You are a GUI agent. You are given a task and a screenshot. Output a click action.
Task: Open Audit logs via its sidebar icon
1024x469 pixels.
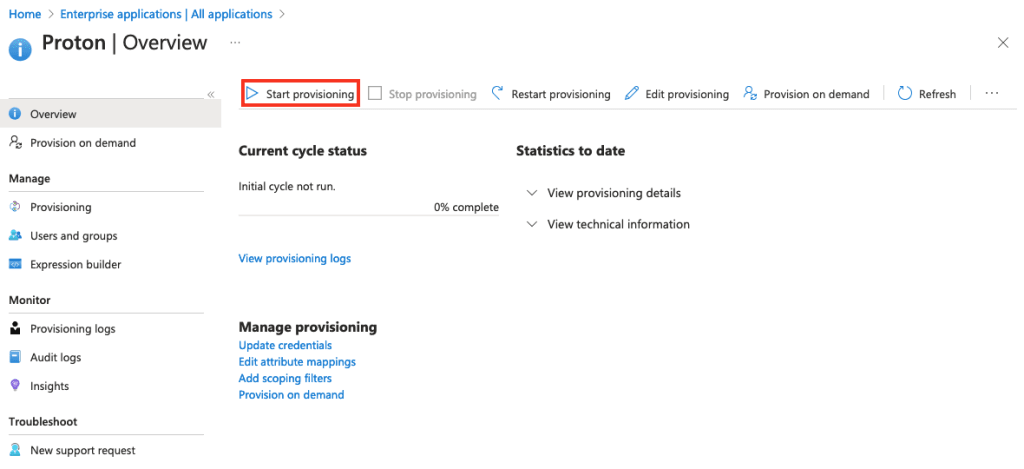[15, 357]
